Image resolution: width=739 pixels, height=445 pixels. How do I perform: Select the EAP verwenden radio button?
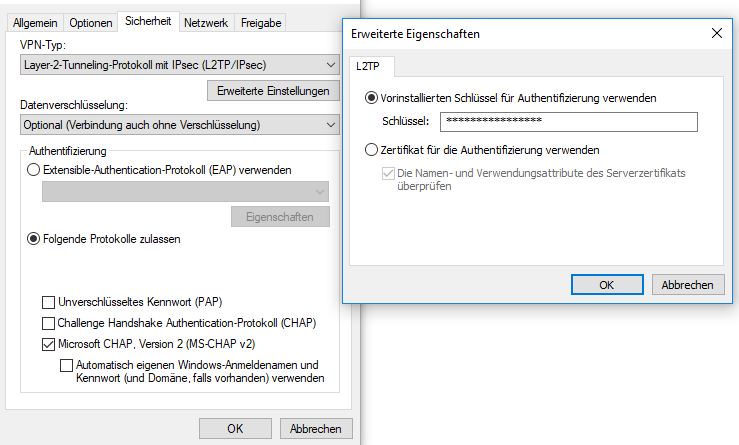[33, 170]
